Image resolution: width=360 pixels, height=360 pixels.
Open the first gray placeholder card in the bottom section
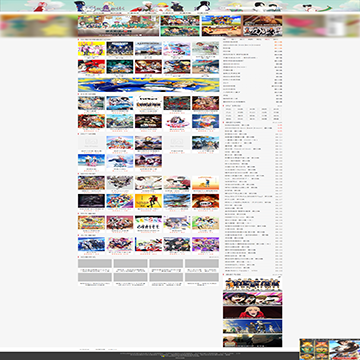tap(95, 264)
